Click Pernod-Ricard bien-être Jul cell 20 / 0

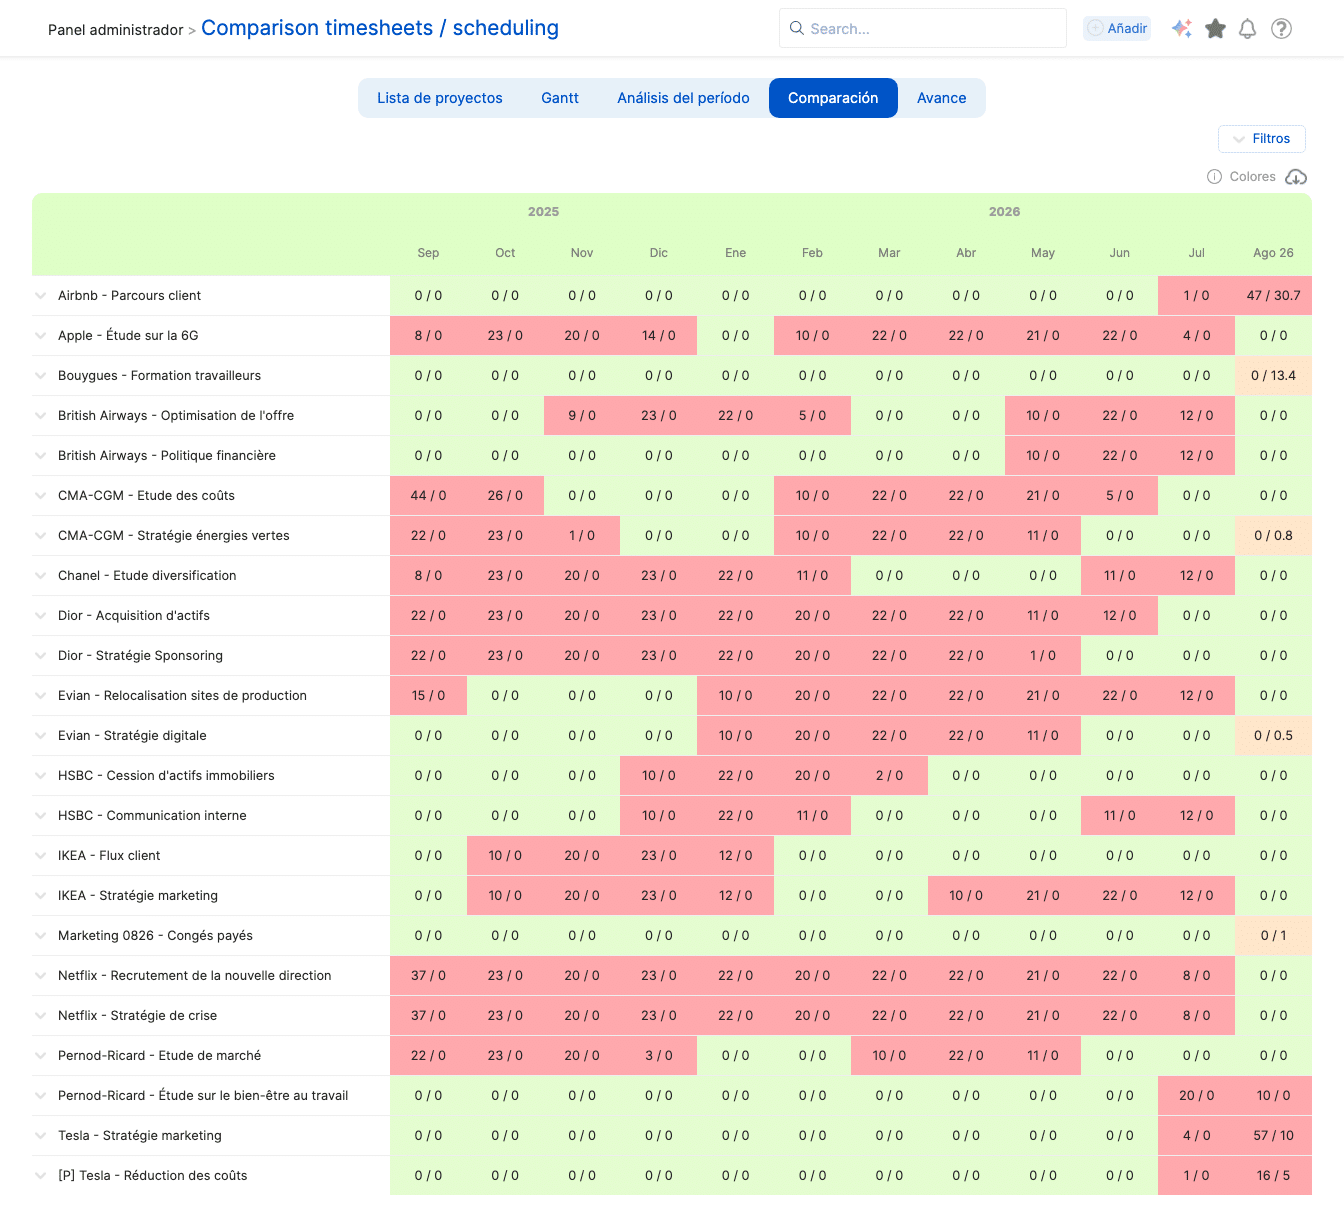[x=1196, y=1096]
